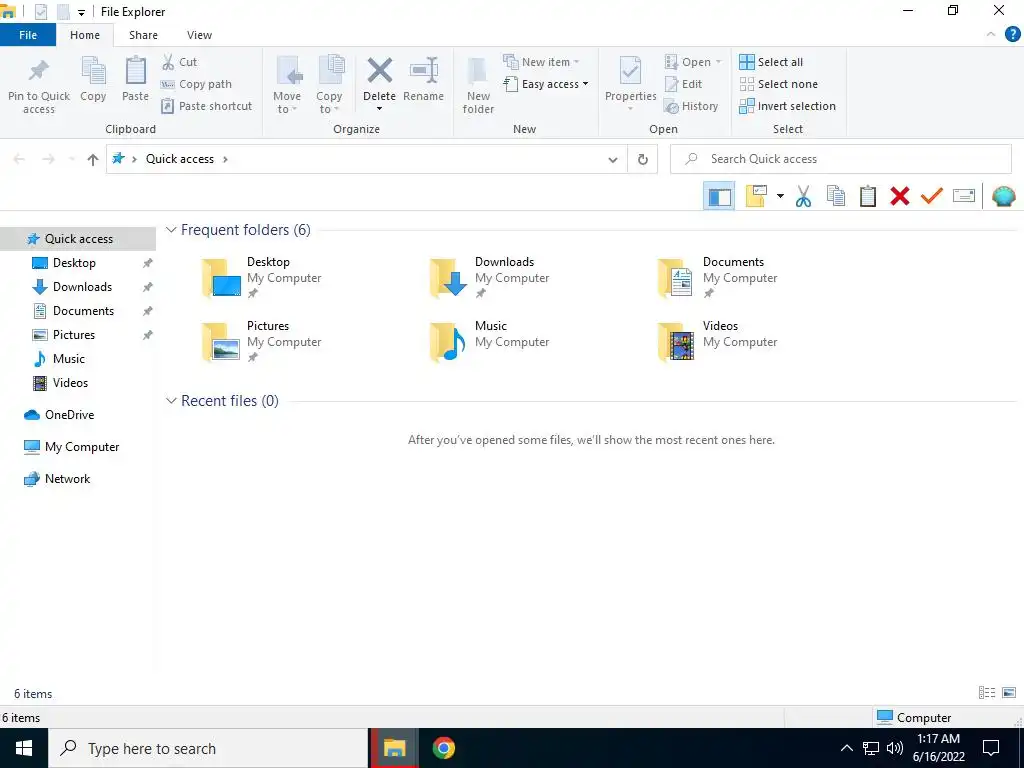
Task: Click Paste shortcut in ribbon
Action: [206, 106]
